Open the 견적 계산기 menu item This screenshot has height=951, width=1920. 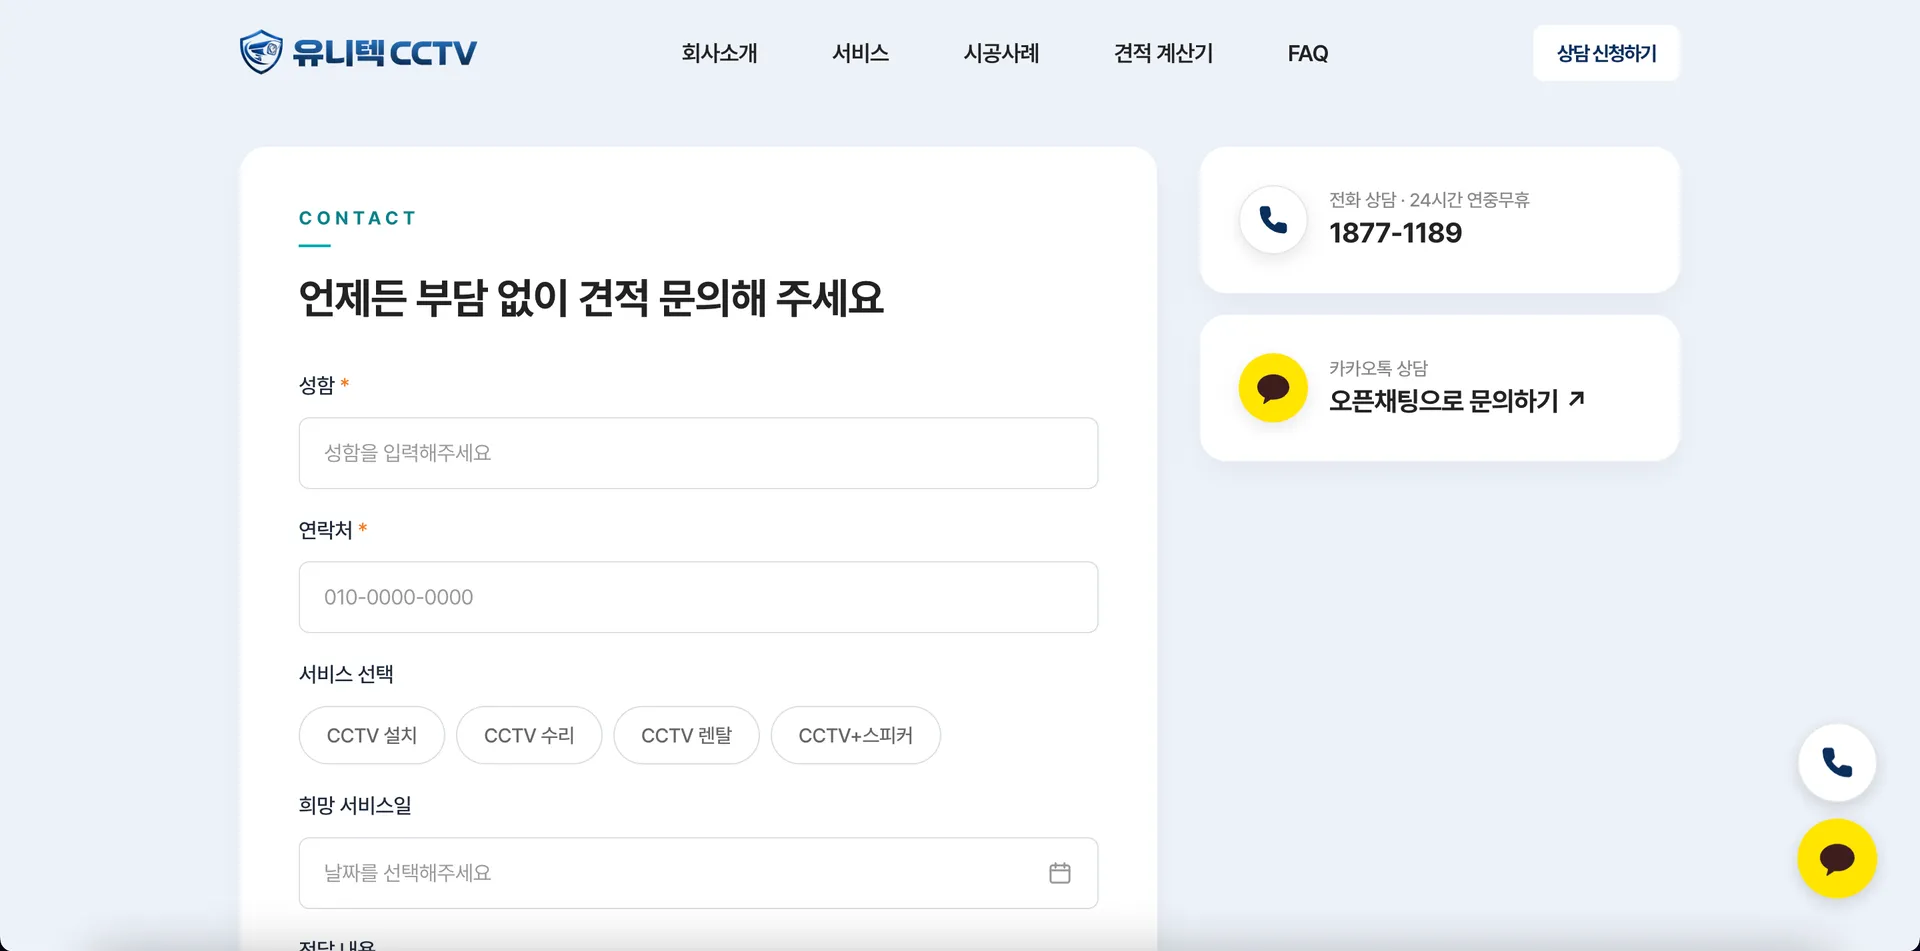click(x=1163, y=53)
